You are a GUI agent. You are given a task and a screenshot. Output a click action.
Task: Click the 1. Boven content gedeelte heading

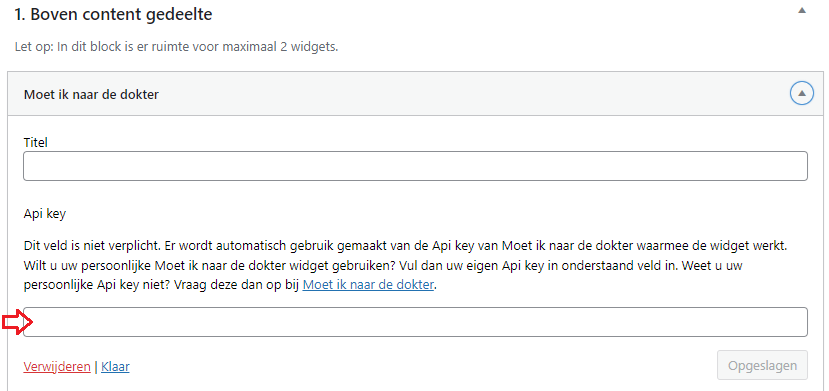click(113, 14)
